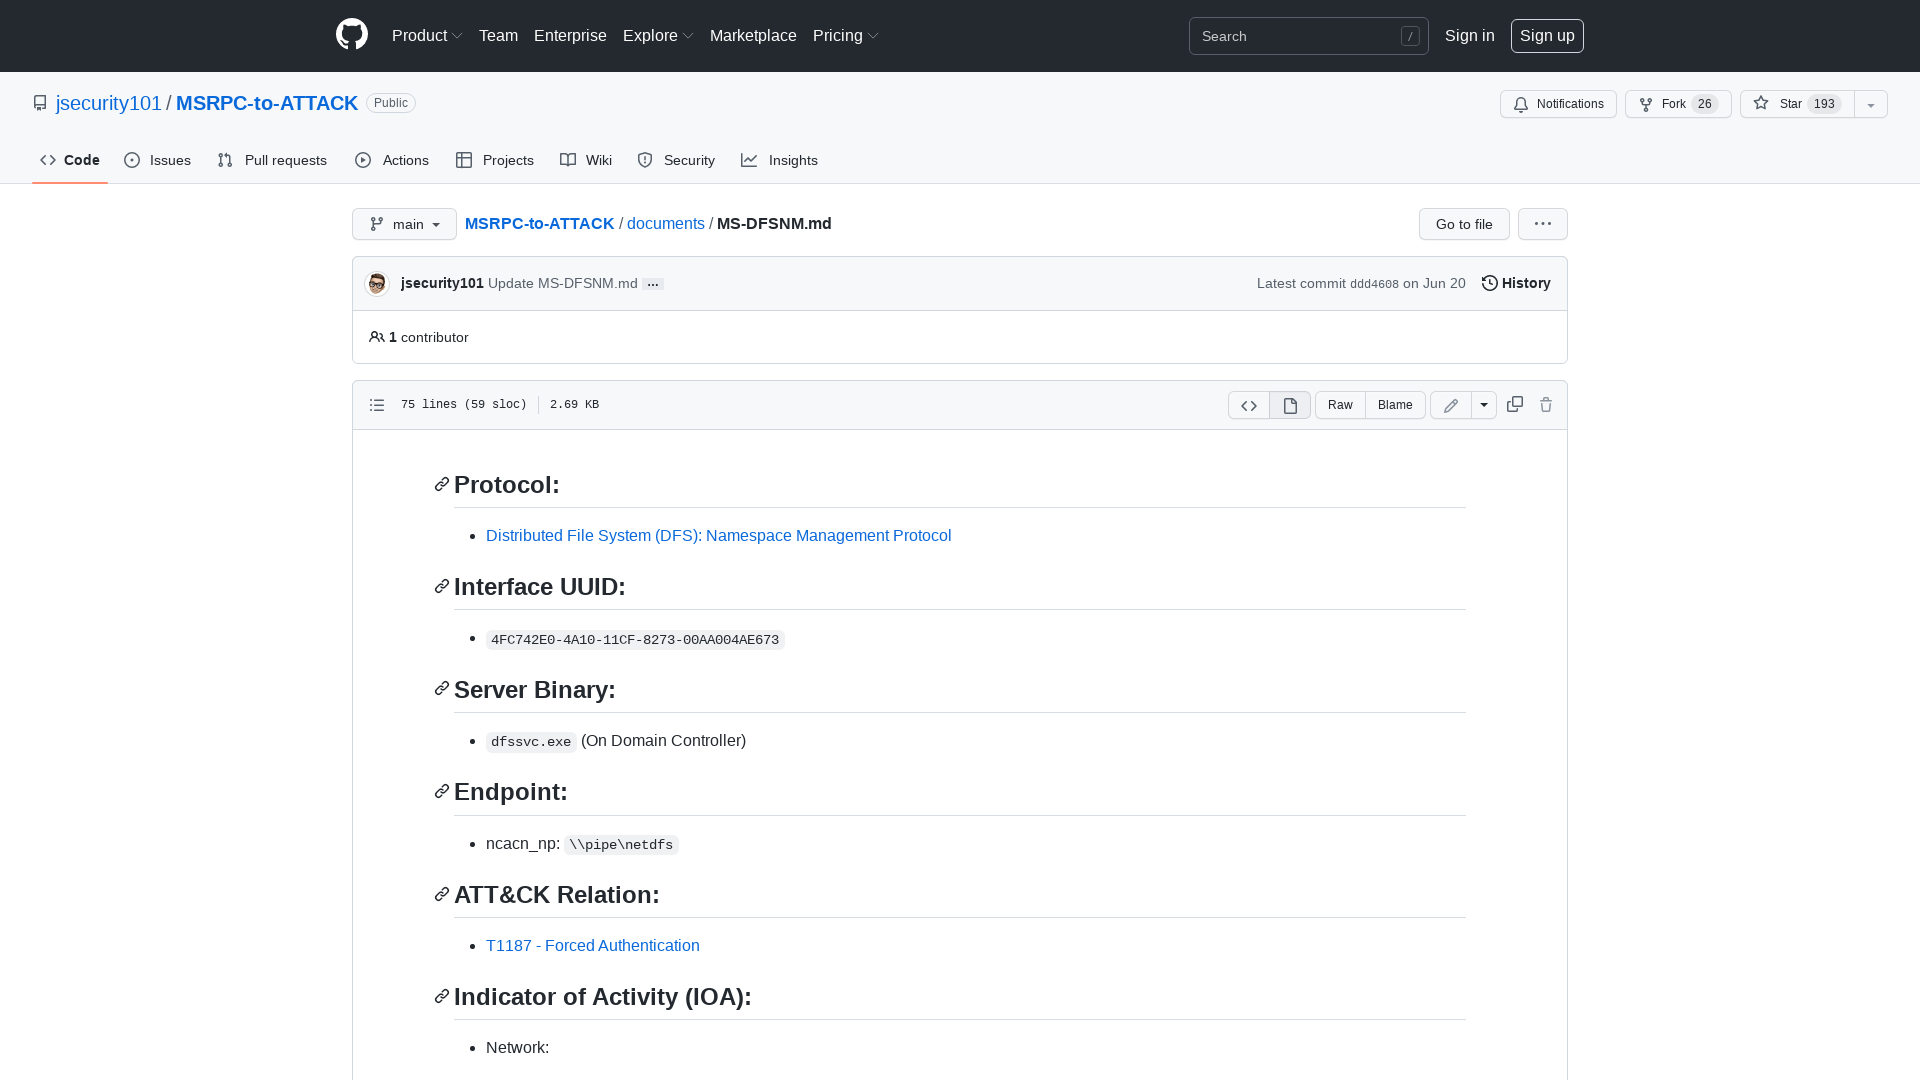Open Update MSRPC-DFSNM.md commit message

tap(563, 283)
